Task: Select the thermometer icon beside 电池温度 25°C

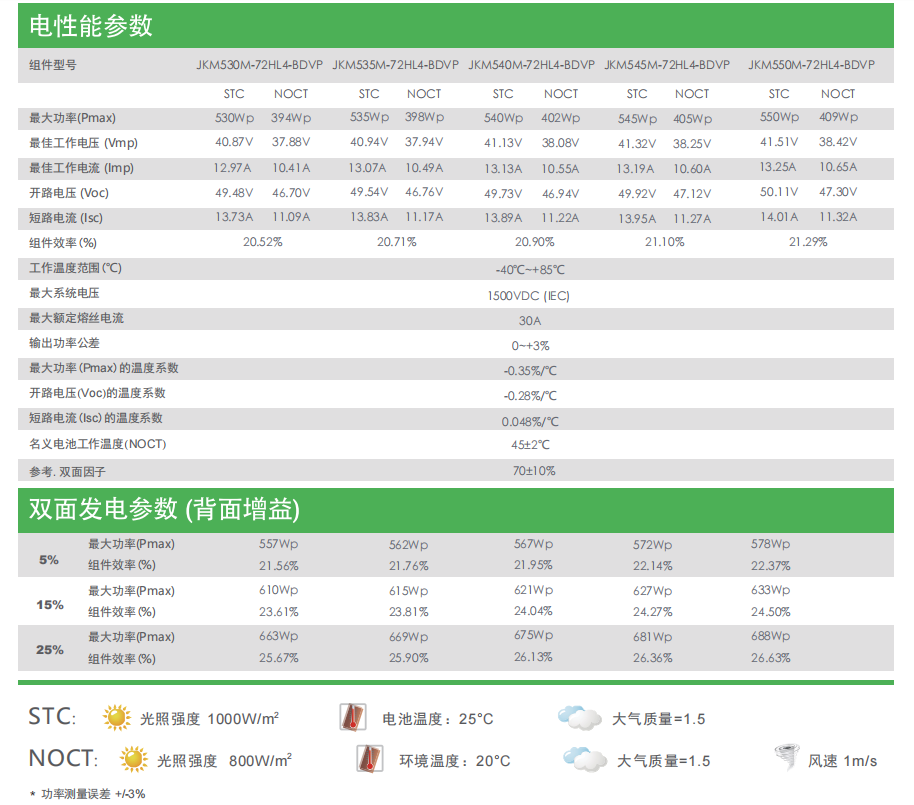Action: point(352,717)
